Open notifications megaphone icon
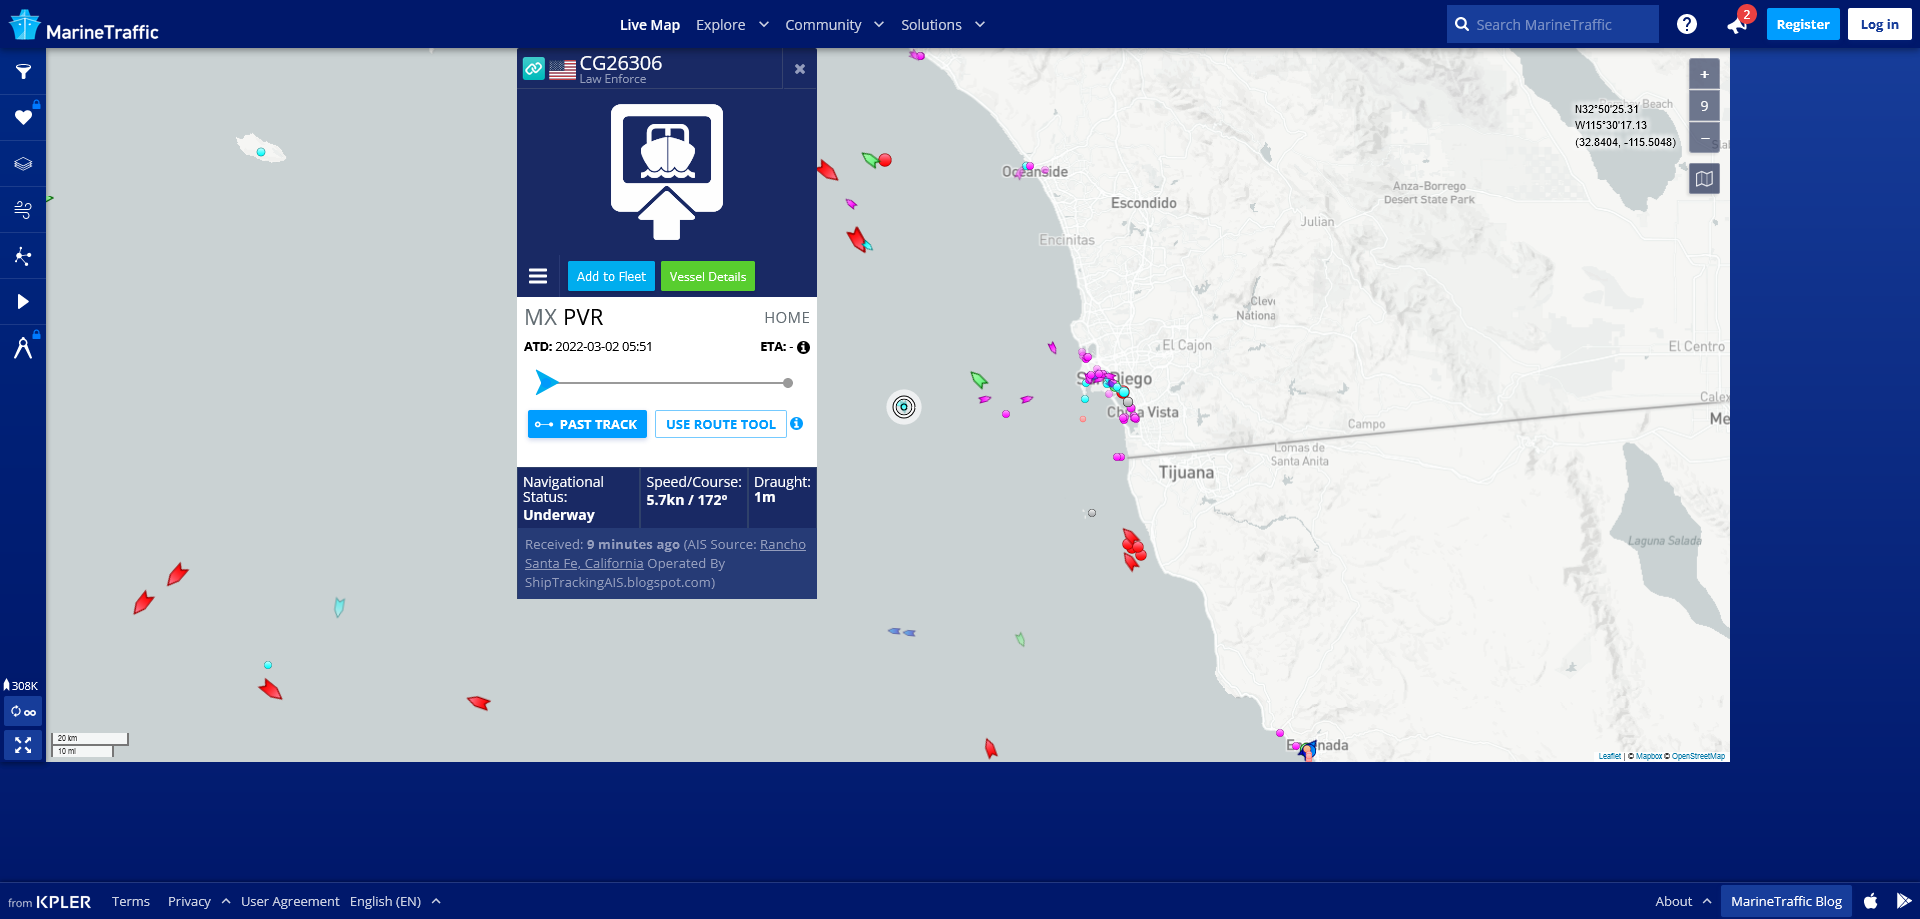The width and height of the screenshot is (1920, 919). (x=1737, y=25)
